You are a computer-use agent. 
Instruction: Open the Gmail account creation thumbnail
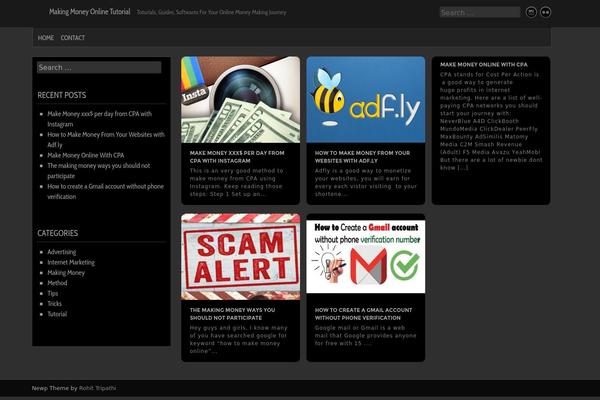tap(366, 256)
